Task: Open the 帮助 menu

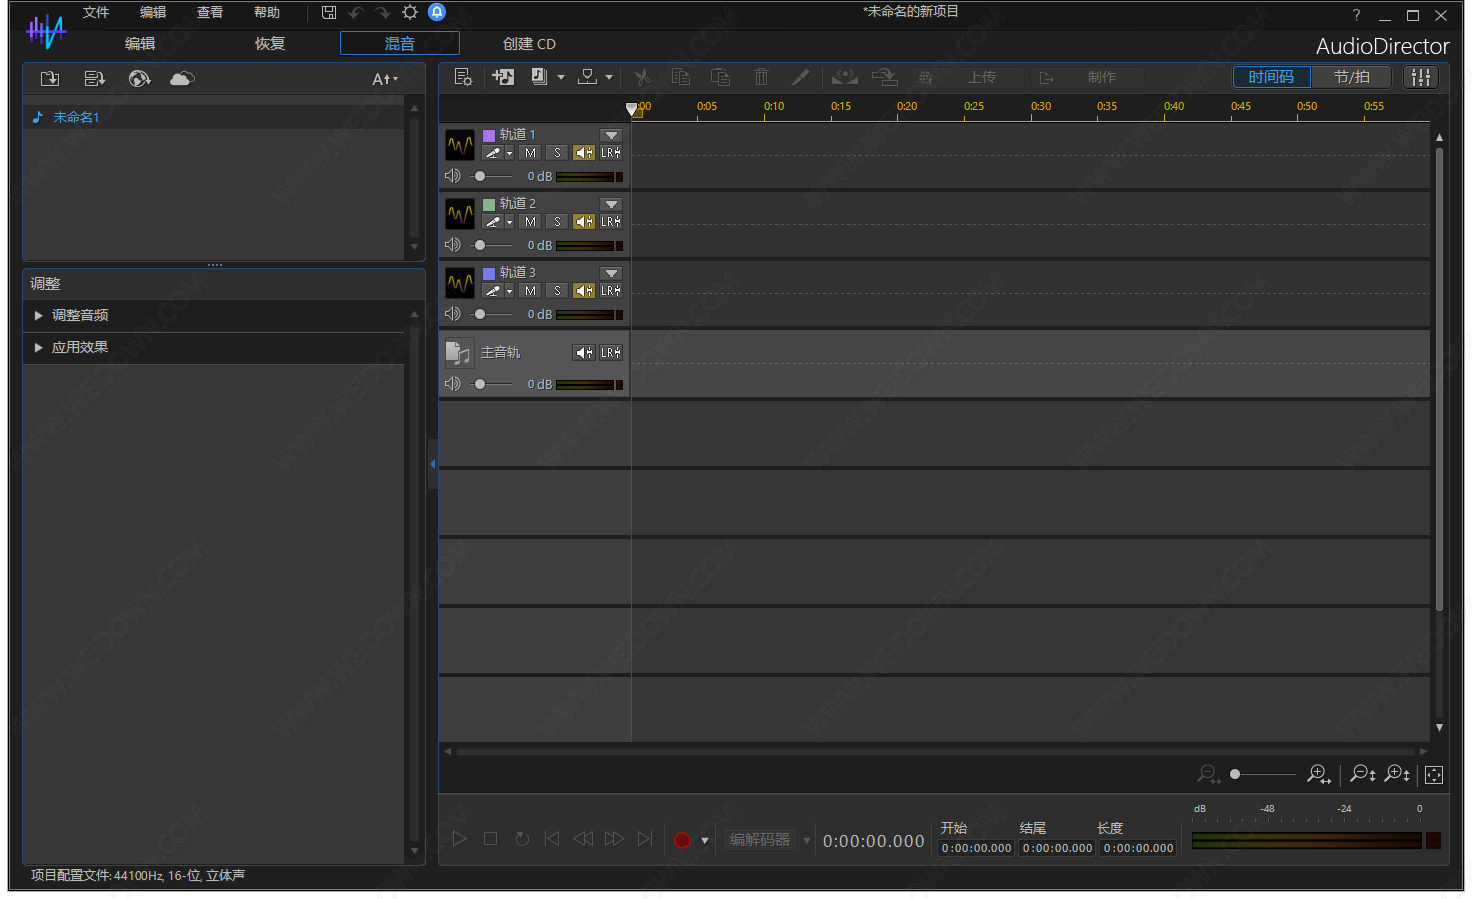Action: pyautogui.click(x=267, y=12)
